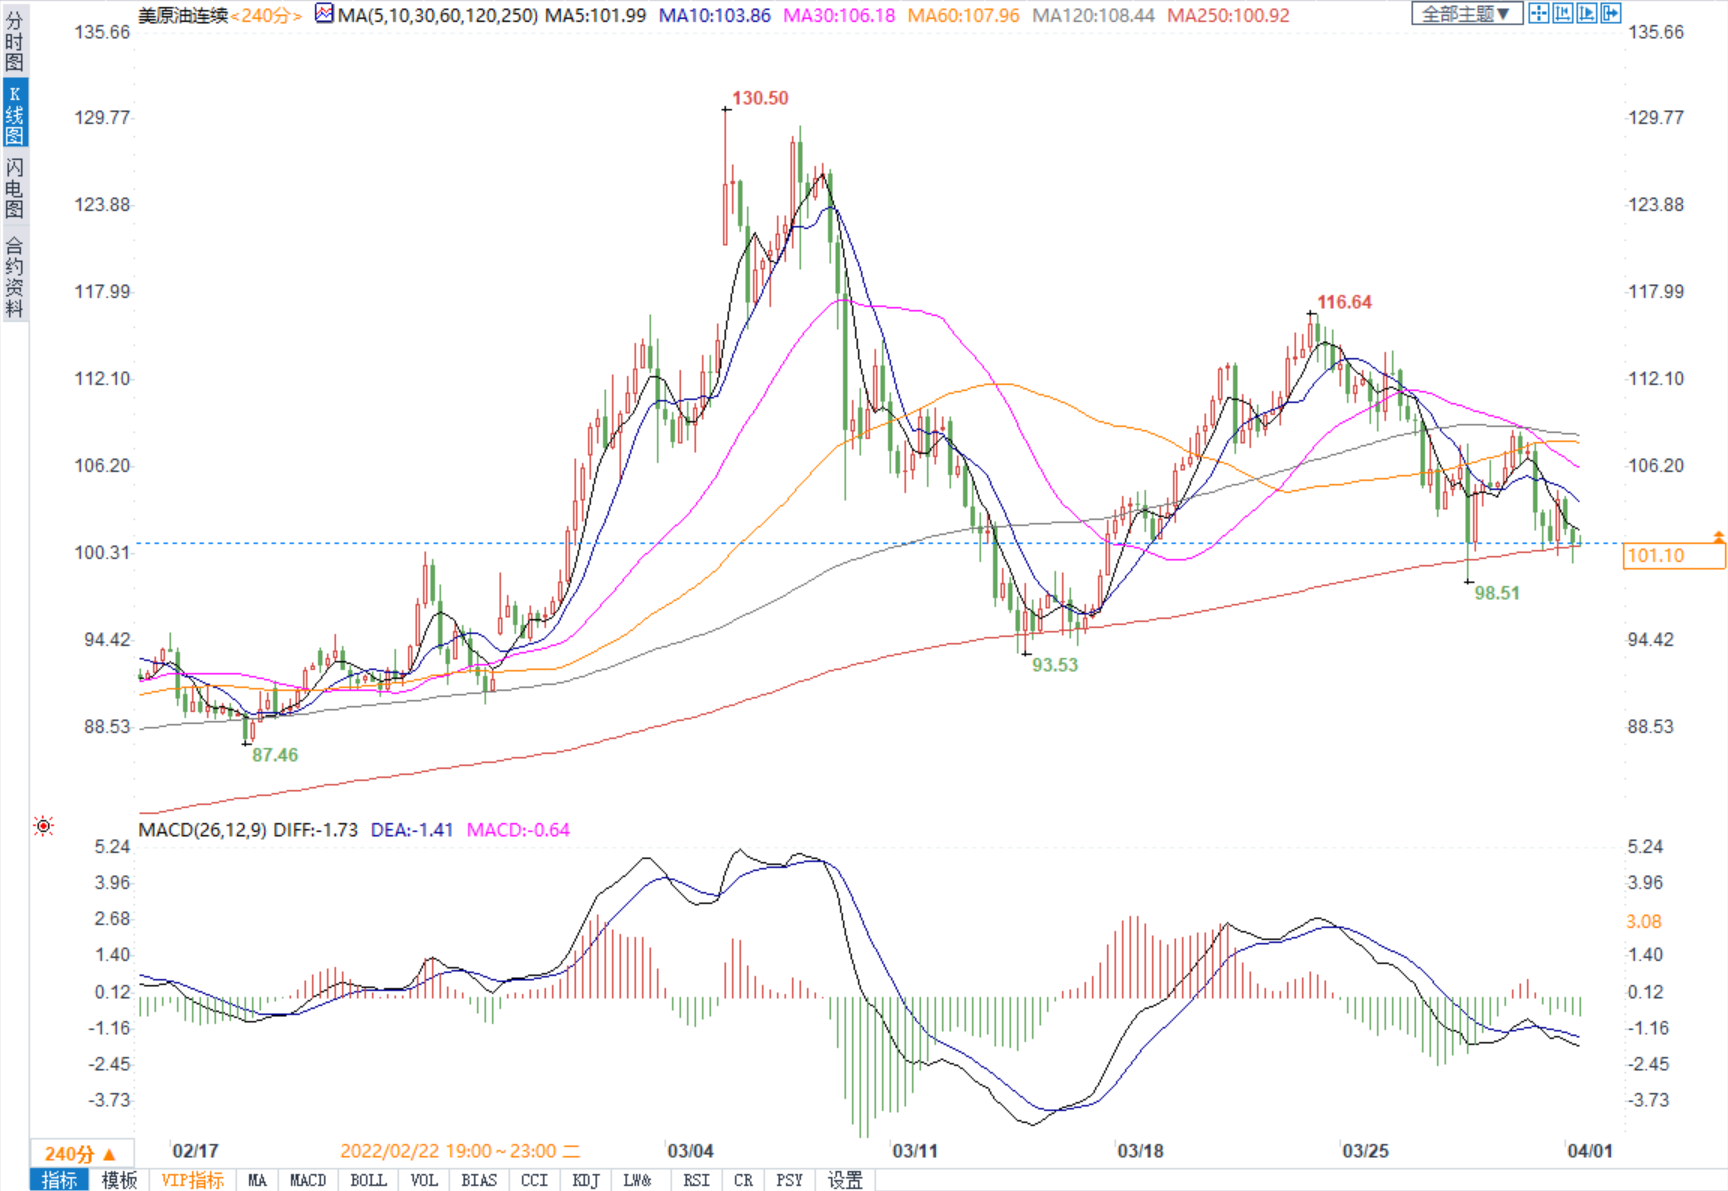Open the 设置 settings button

coord(845,1180)
